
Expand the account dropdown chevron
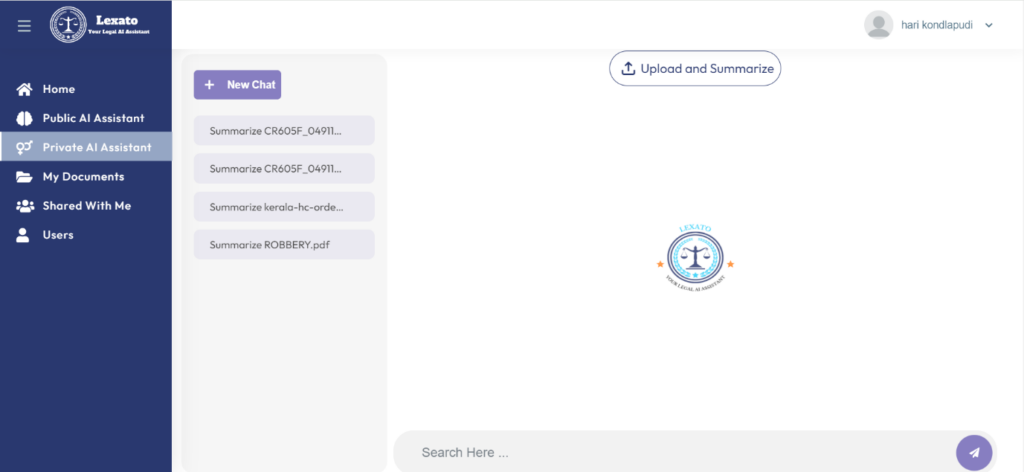tap(989, 25)
